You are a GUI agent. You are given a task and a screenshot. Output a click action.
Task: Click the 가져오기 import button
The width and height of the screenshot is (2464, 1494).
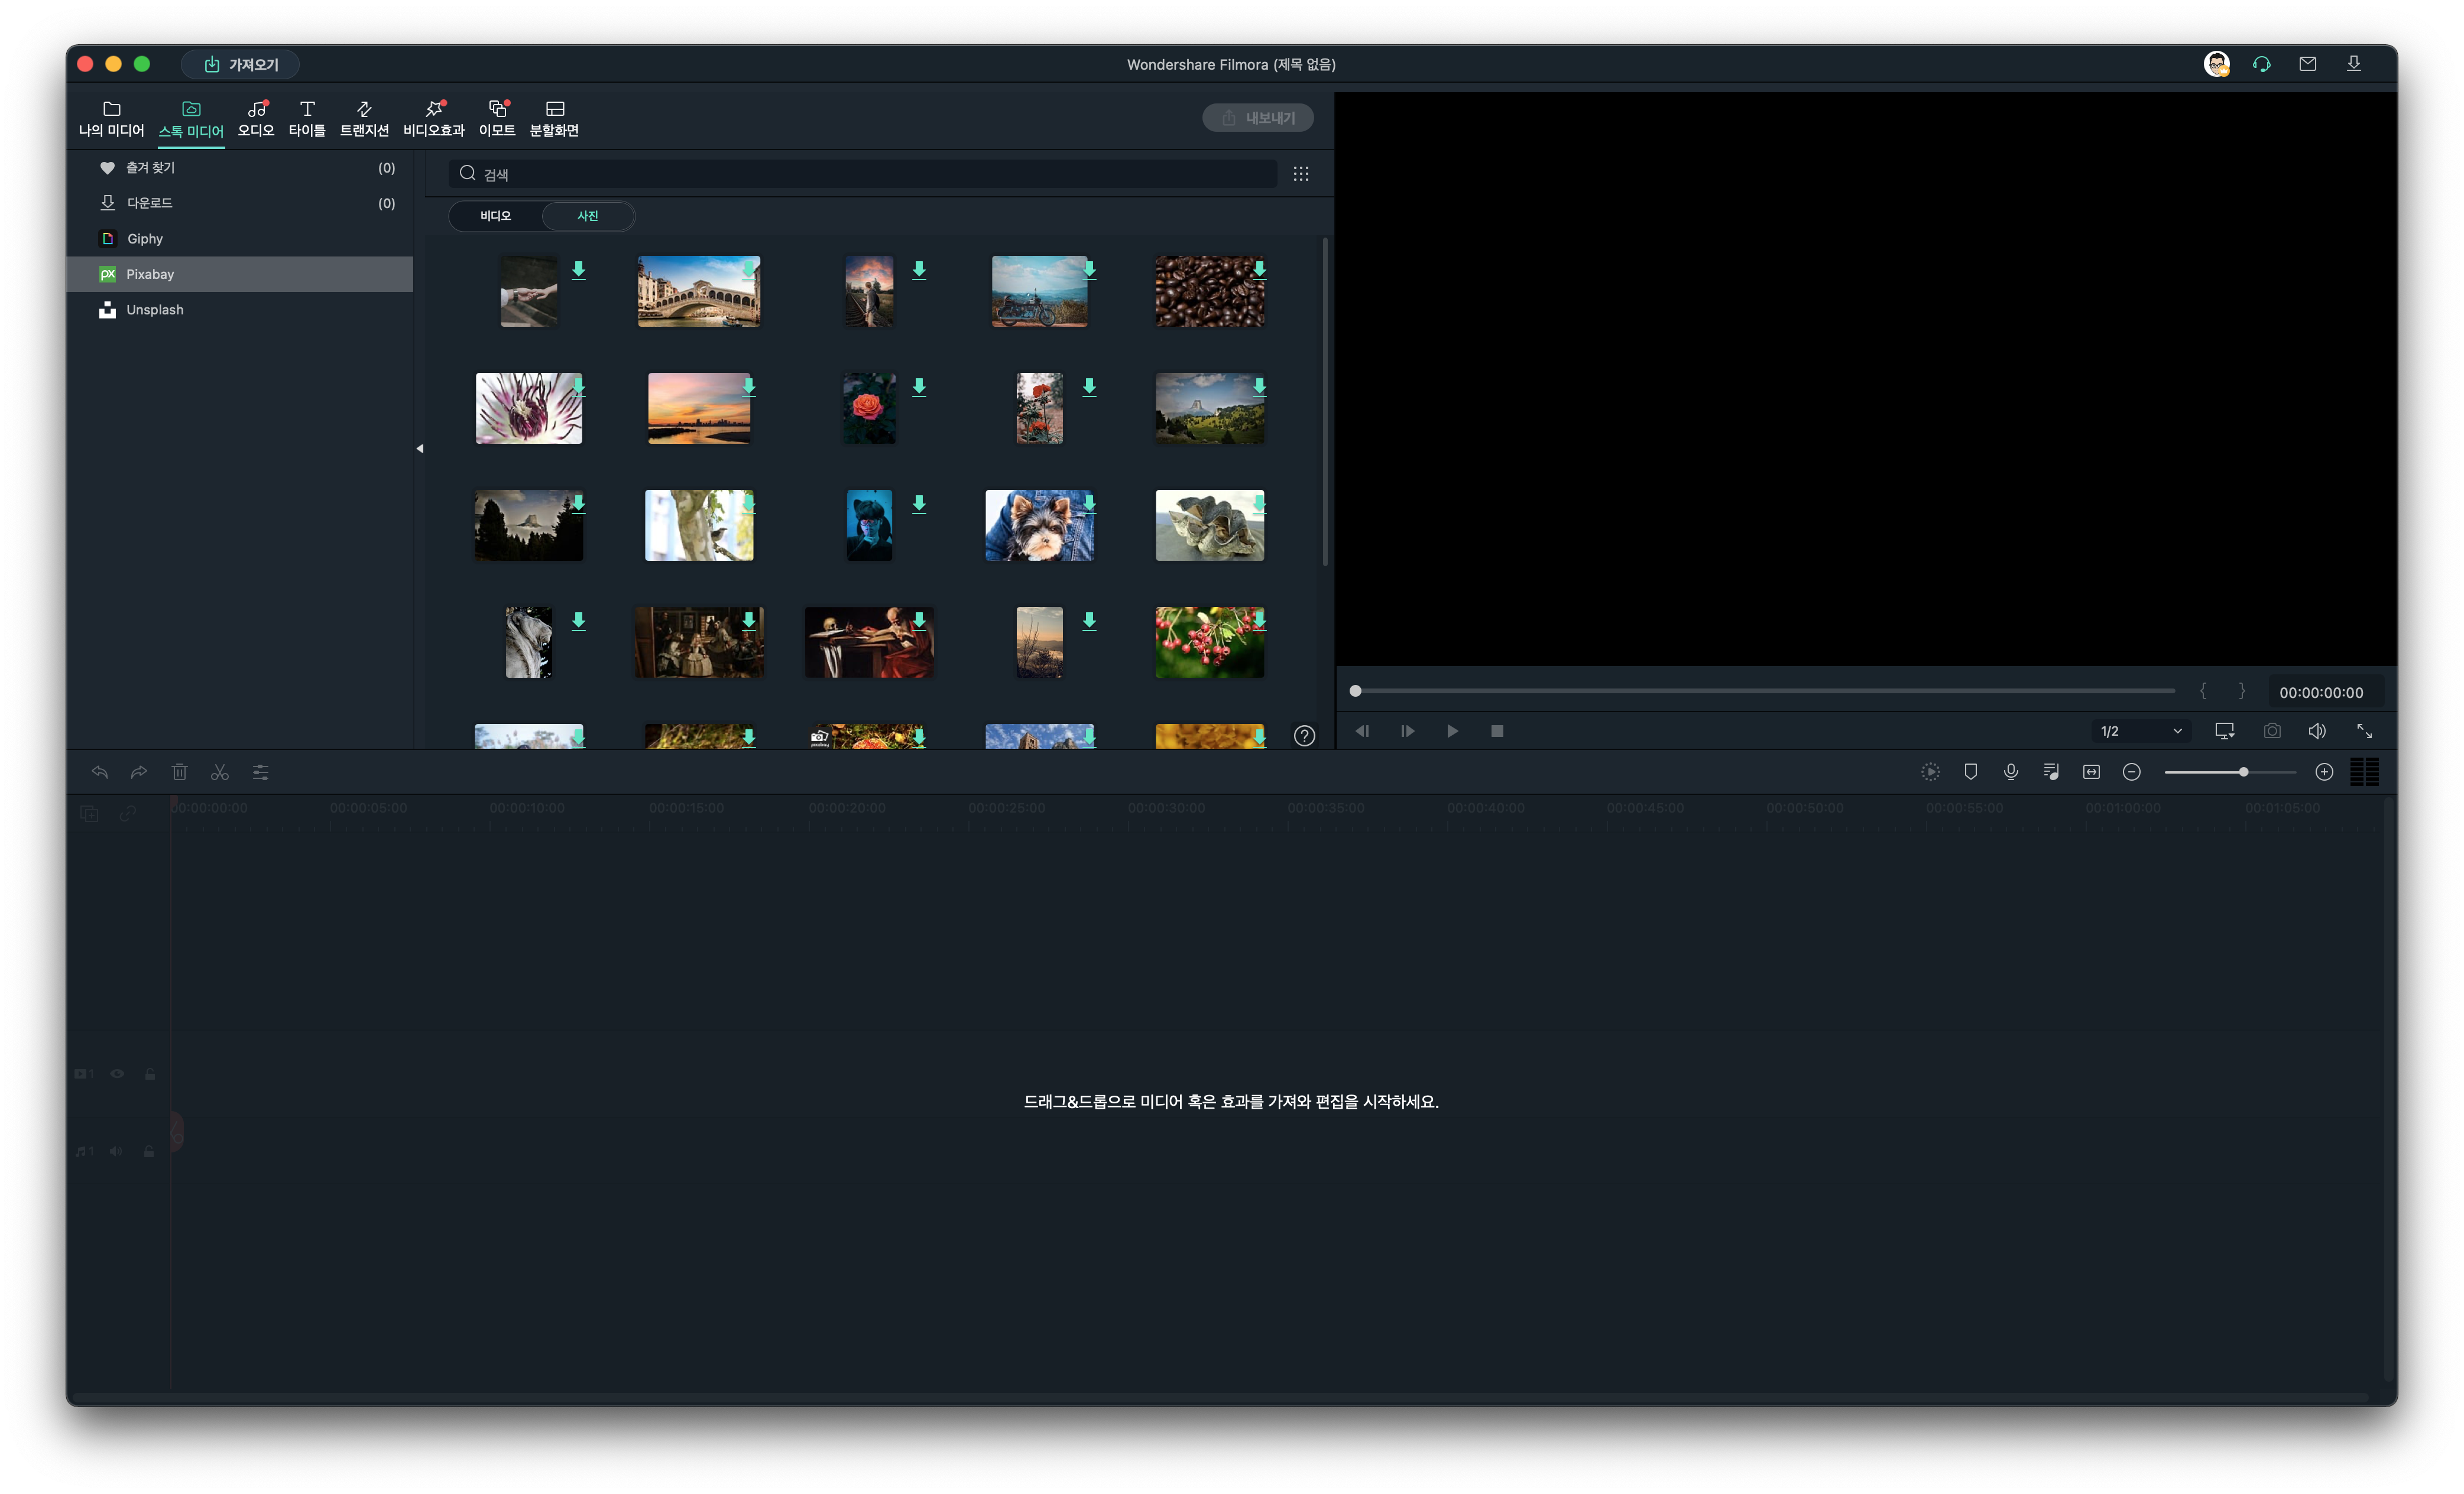point(241,64)
